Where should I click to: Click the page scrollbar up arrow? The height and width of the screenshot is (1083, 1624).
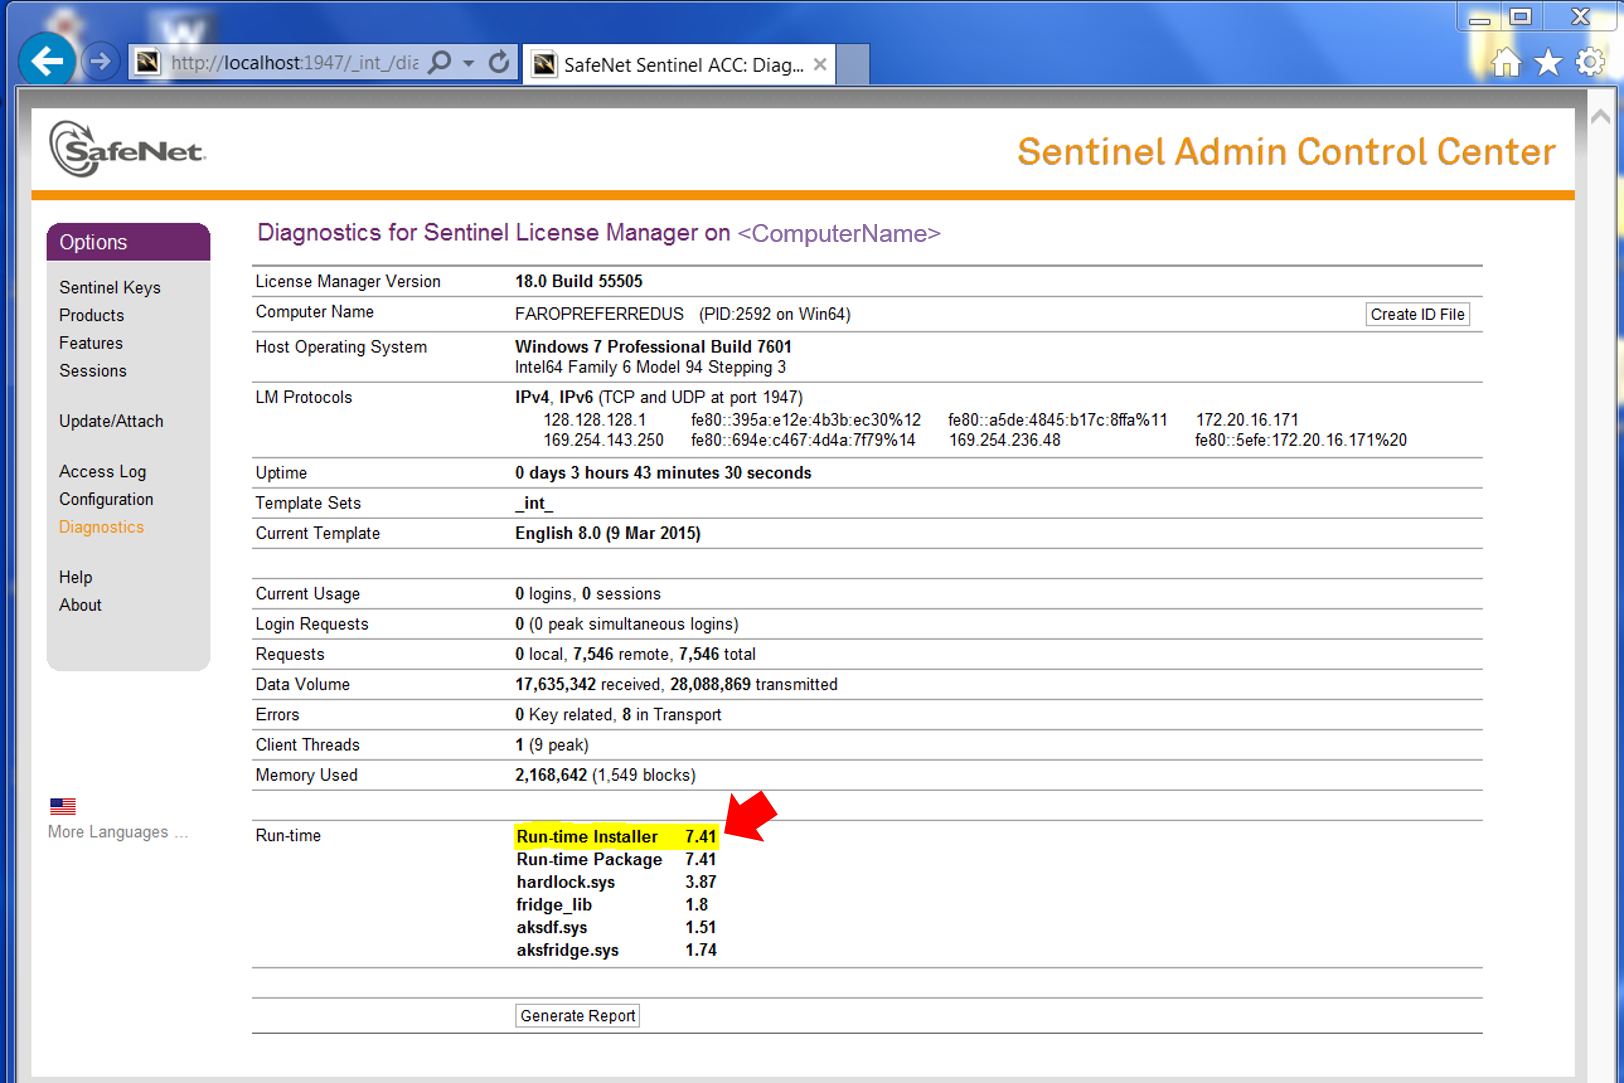(x=1600, y=116)
